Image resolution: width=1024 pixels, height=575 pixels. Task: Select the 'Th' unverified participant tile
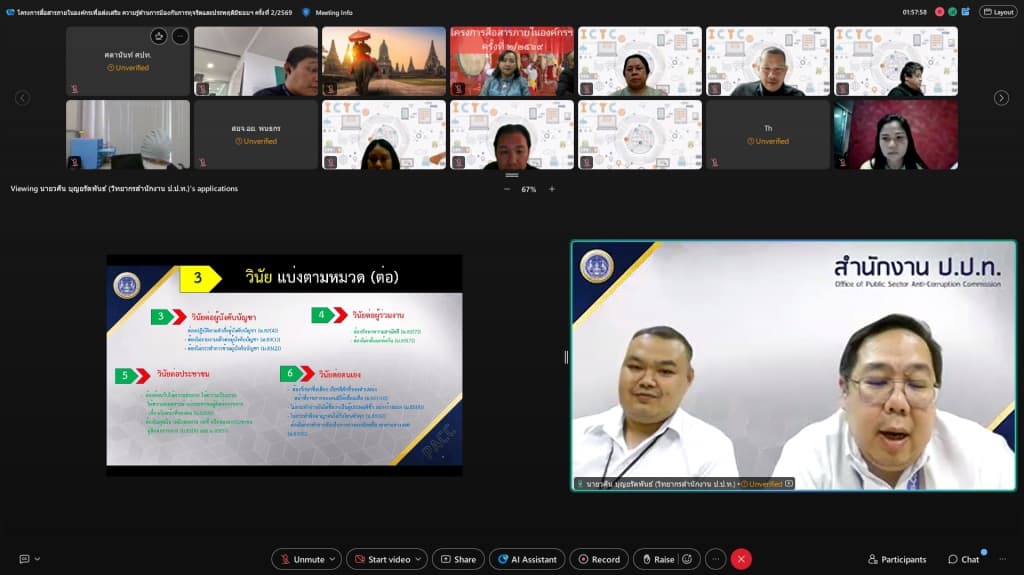[768, 135]
